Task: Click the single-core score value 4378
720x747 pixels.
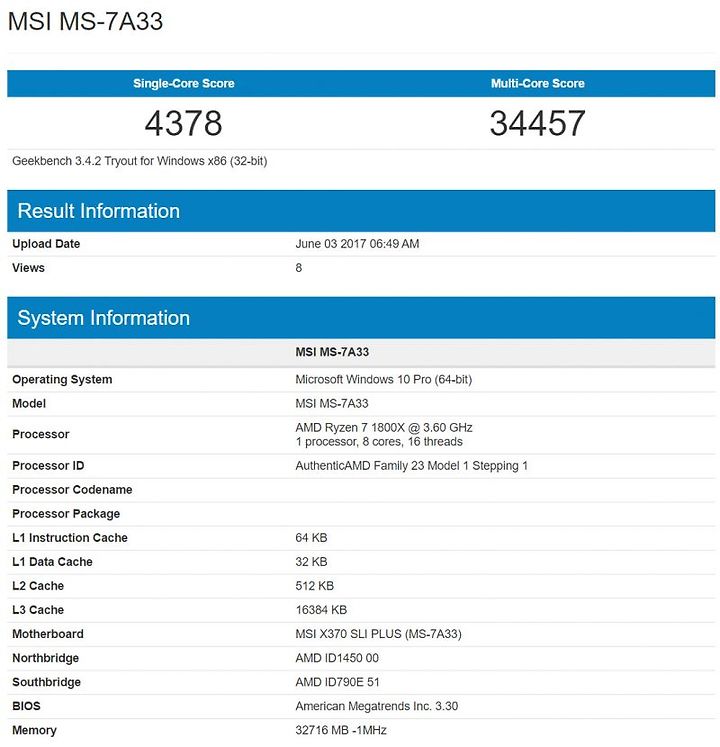Action: [x=183, y=123]
